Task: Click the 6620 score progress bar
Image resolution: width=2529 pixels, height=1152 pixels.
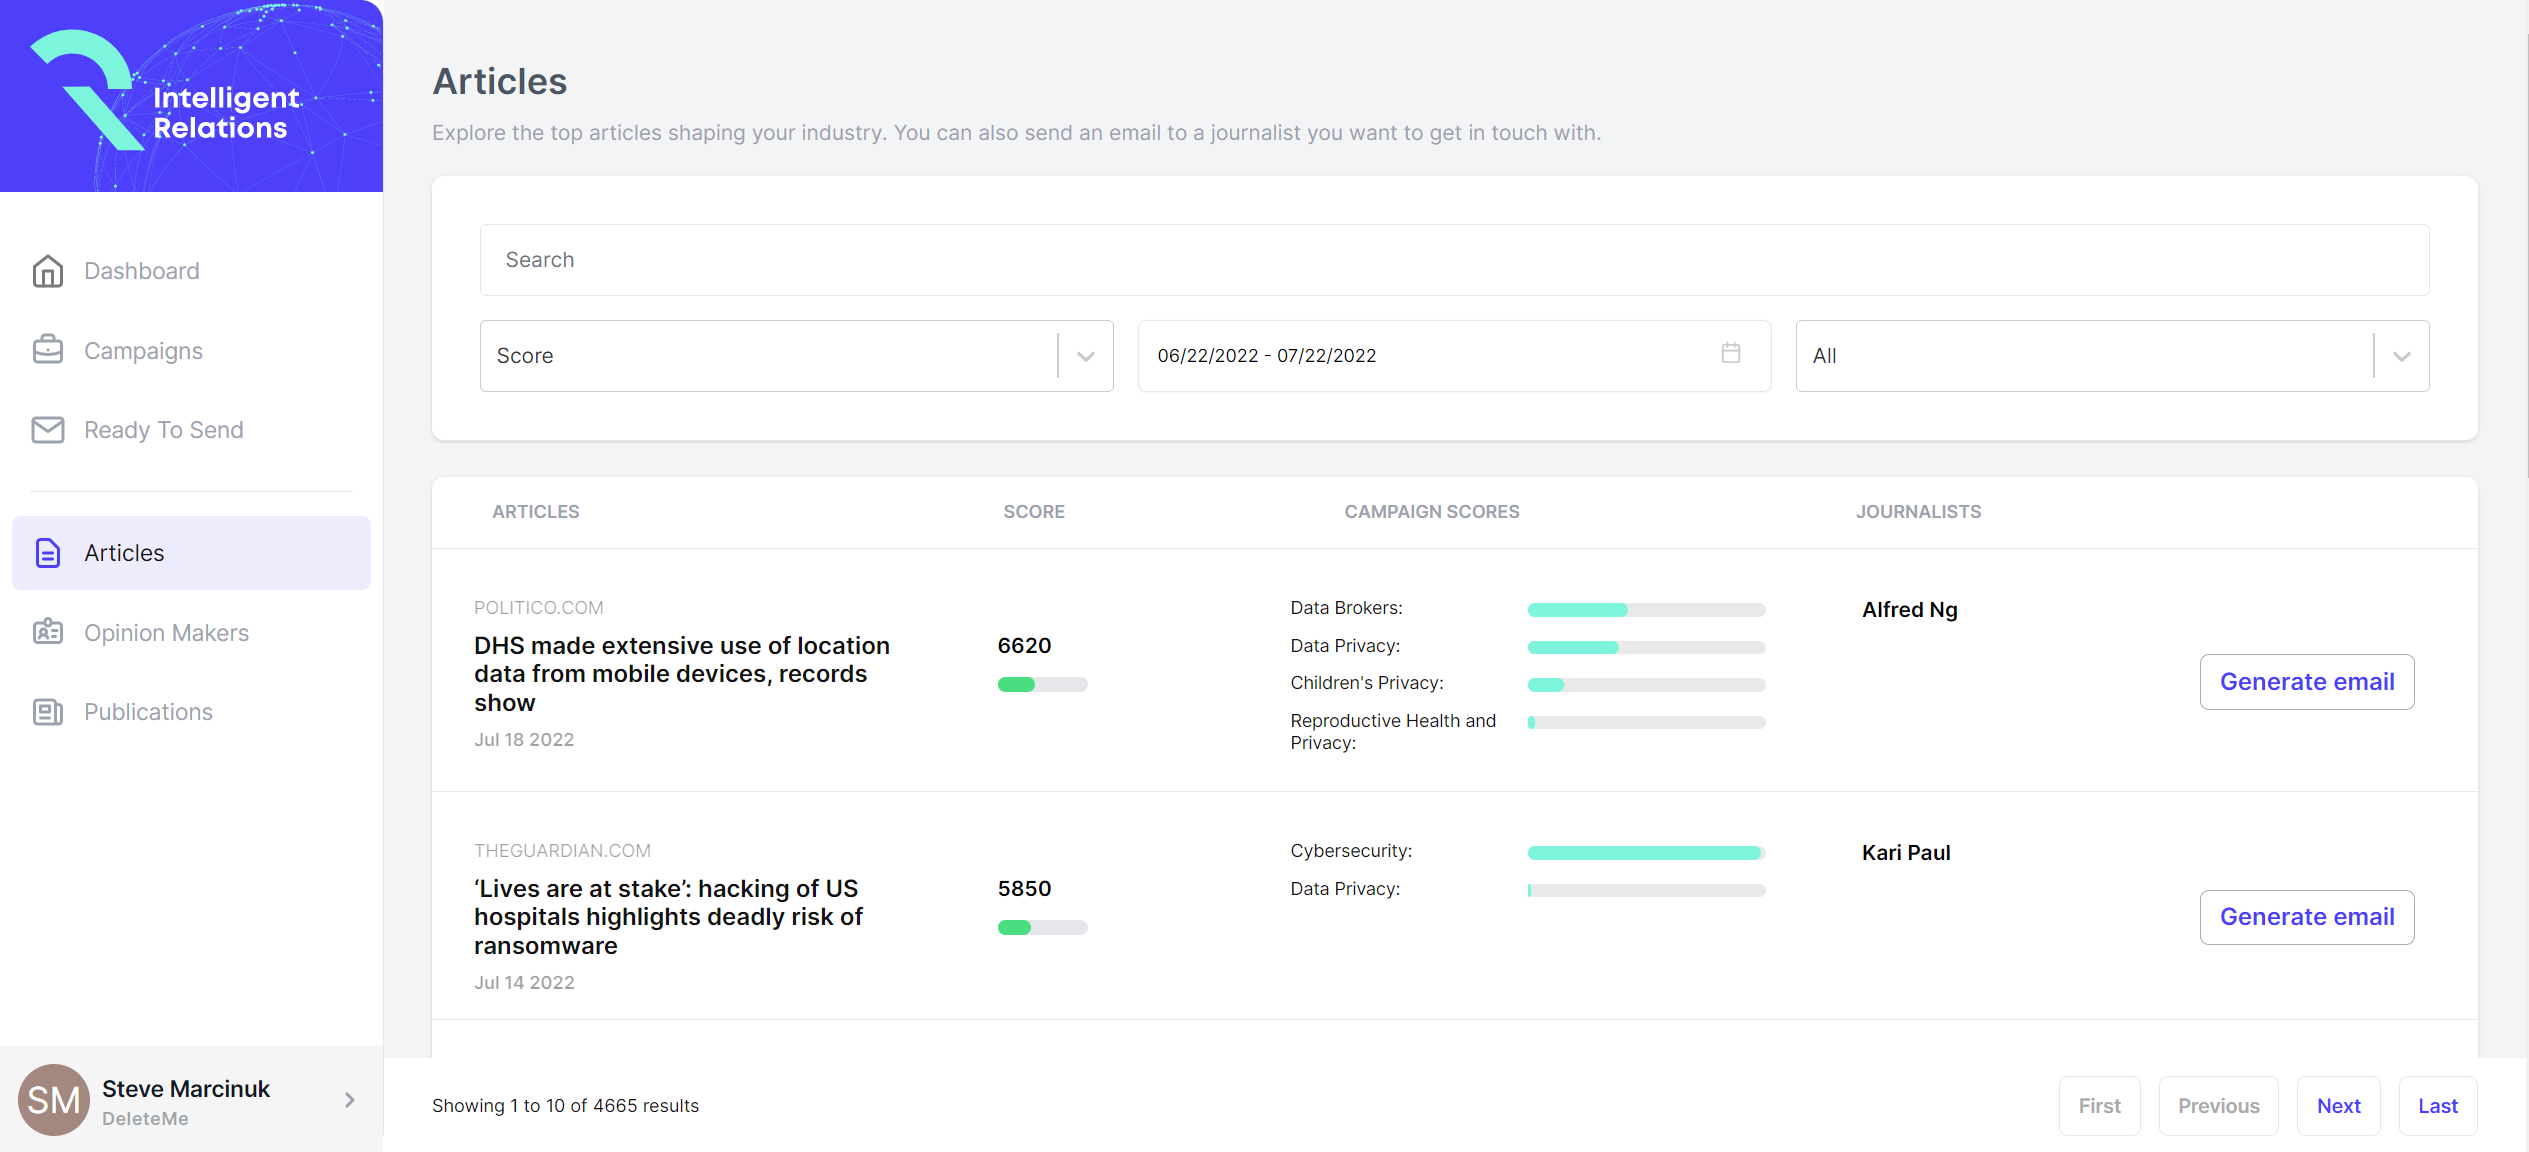Action: coord(1042,685)
